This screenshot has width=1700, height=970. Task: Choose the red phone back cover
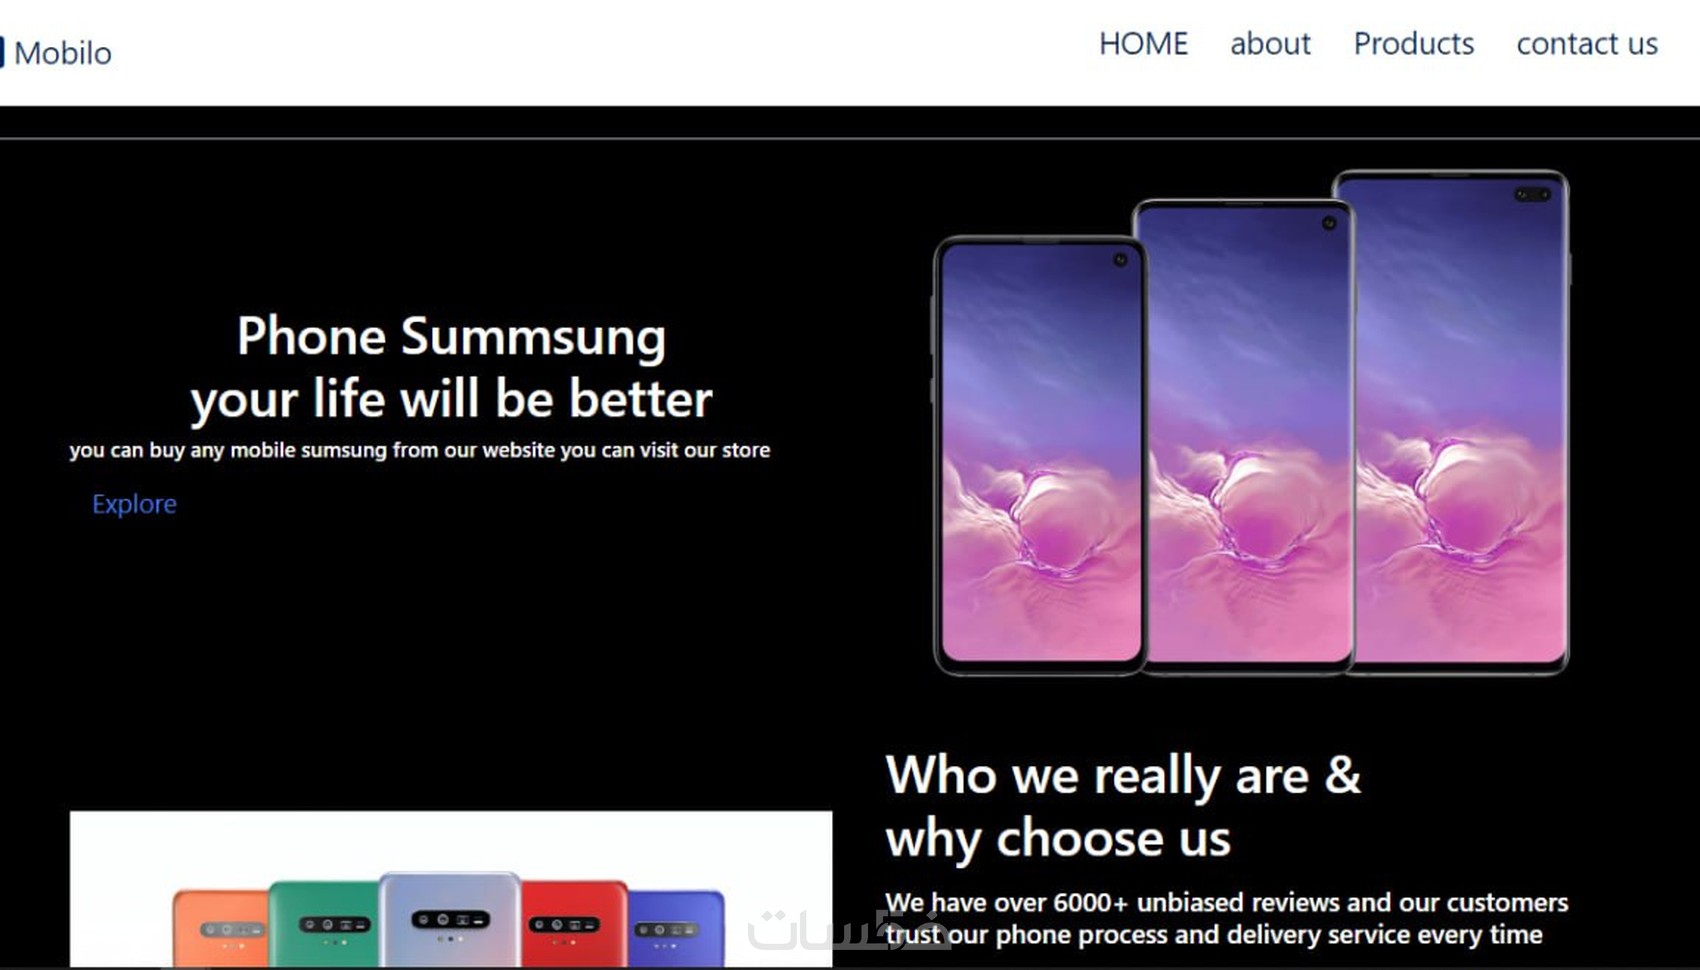[575, 923]
